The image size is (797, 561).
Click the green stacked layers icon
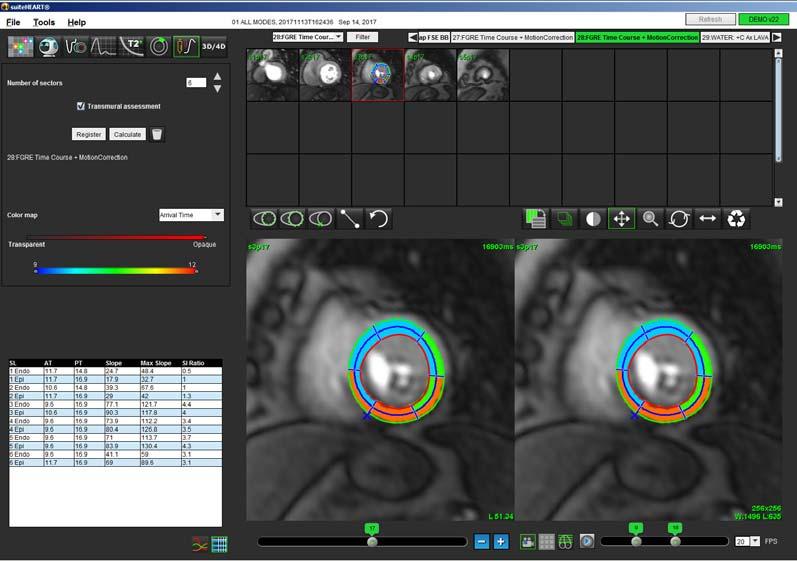[564, 219]
